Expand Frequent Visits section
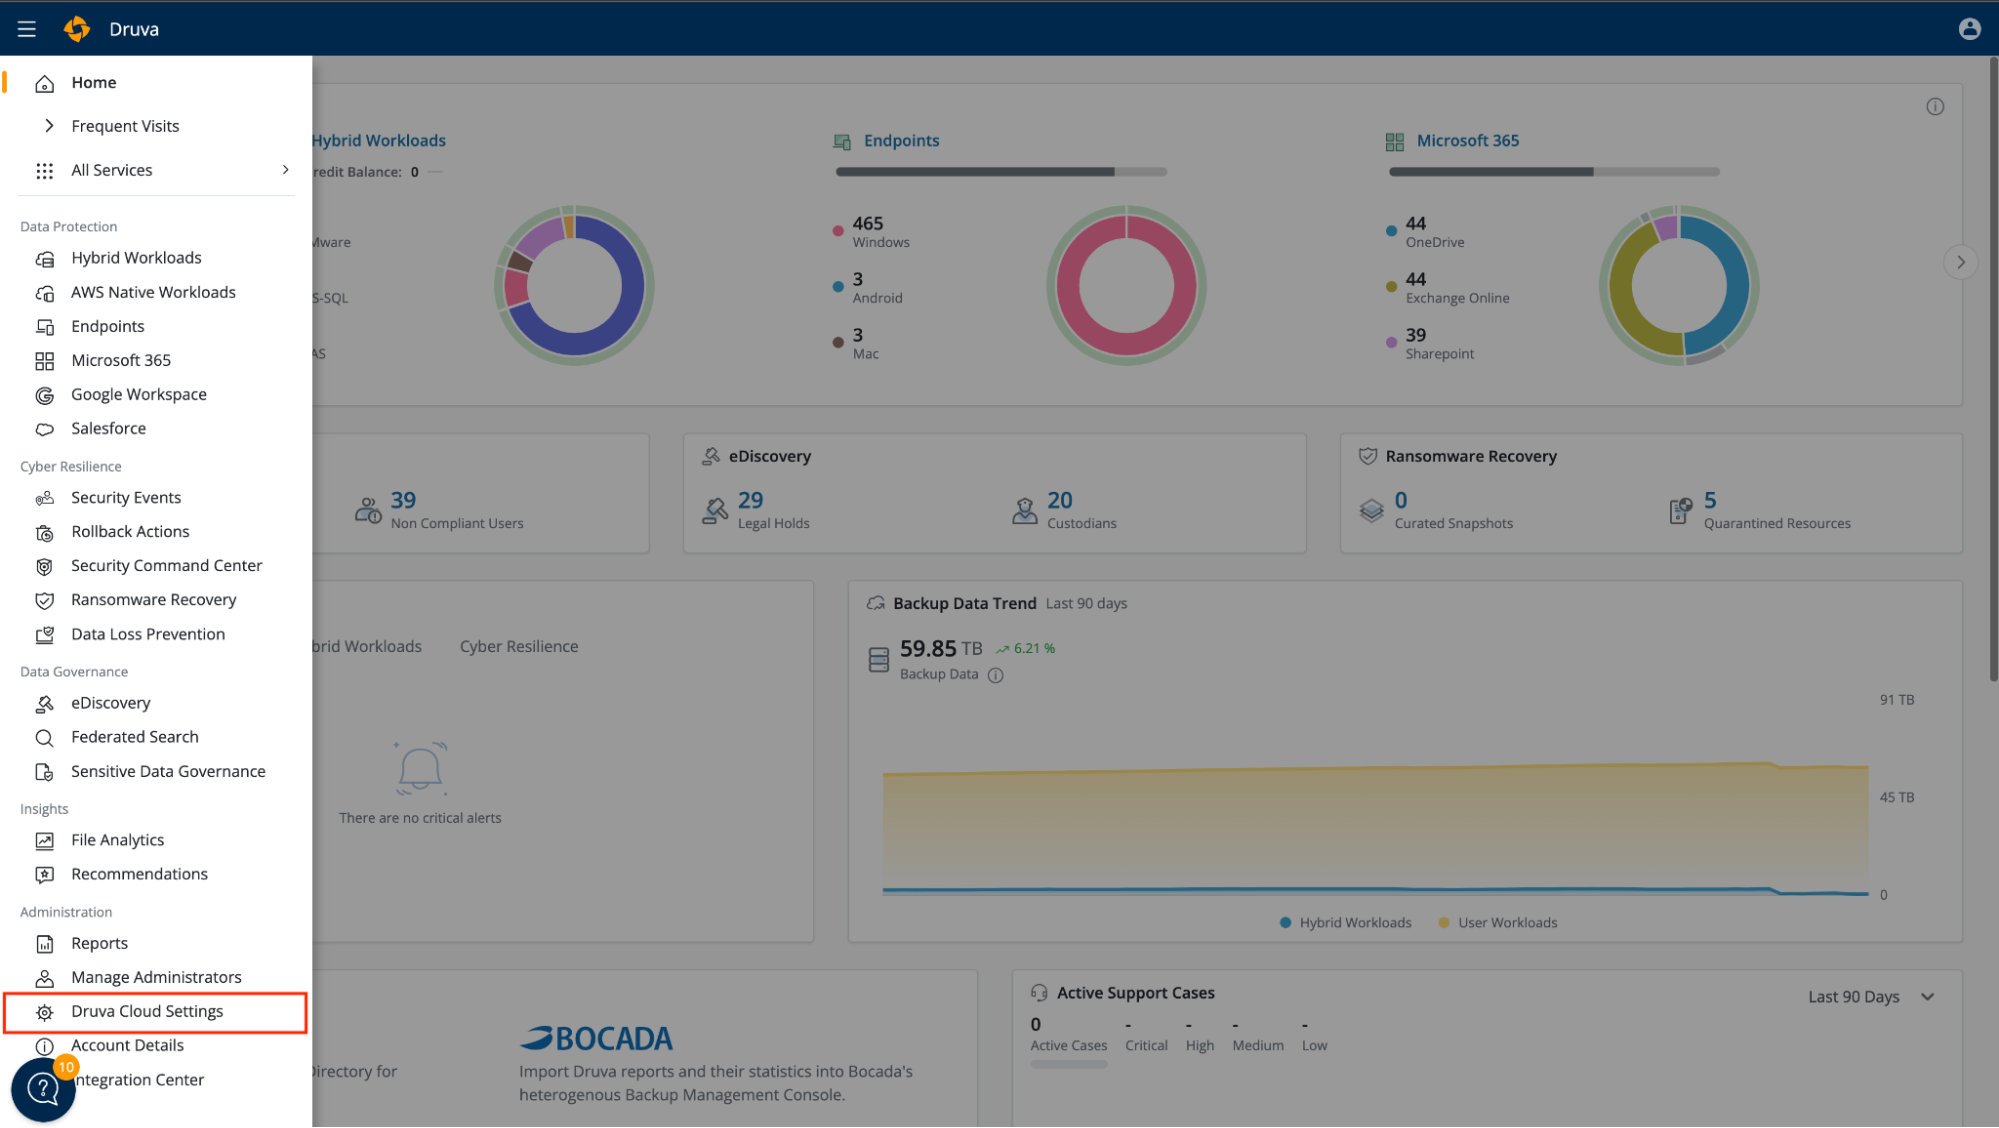The height and width of the screenshot is (1128, 1999). 49,126
